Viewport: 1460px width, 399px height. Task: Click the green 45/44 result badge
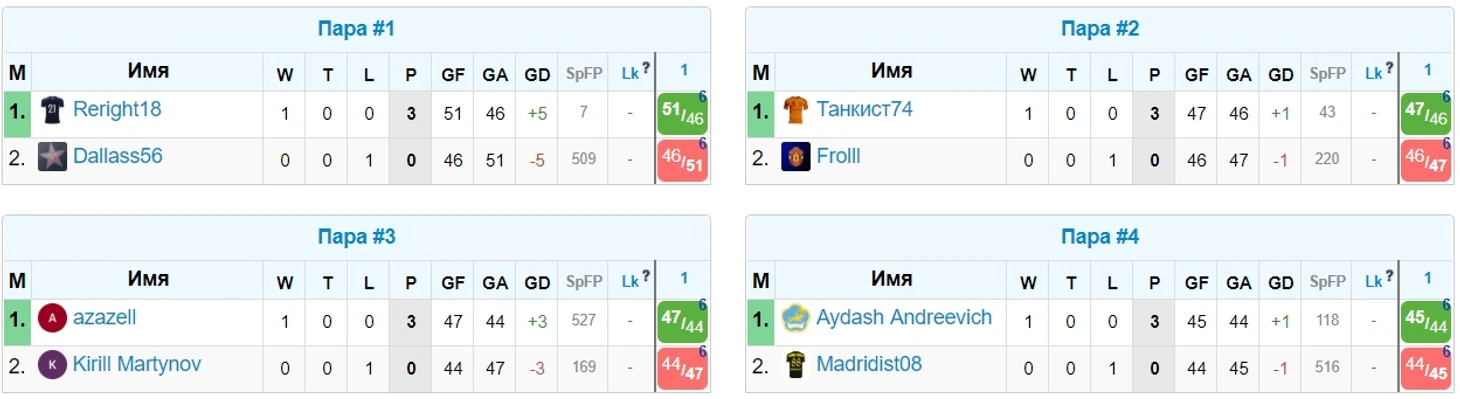pos(1426,321)
